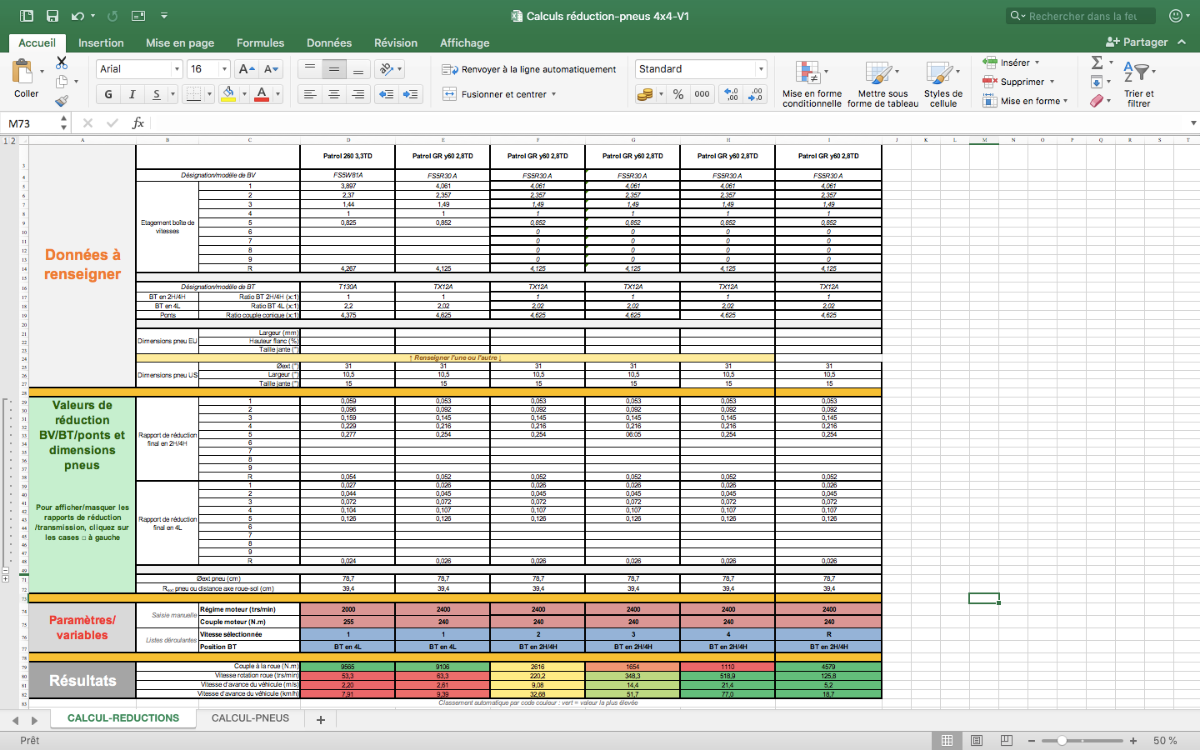Click the Undo arrow icon
The height and width of the screenshot is (750, 1200).
point(79,16)
